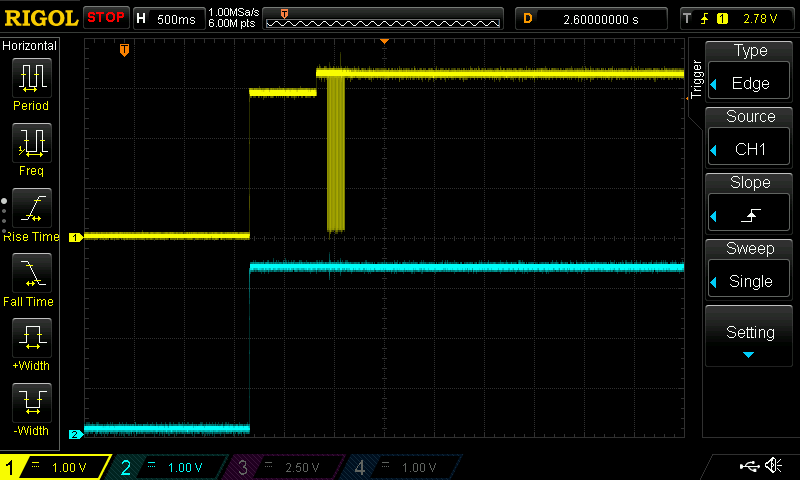Click the USB connection icon
The height and width of the screenshot is (480, 800).
pyautogui.click(x=749, y=466)
